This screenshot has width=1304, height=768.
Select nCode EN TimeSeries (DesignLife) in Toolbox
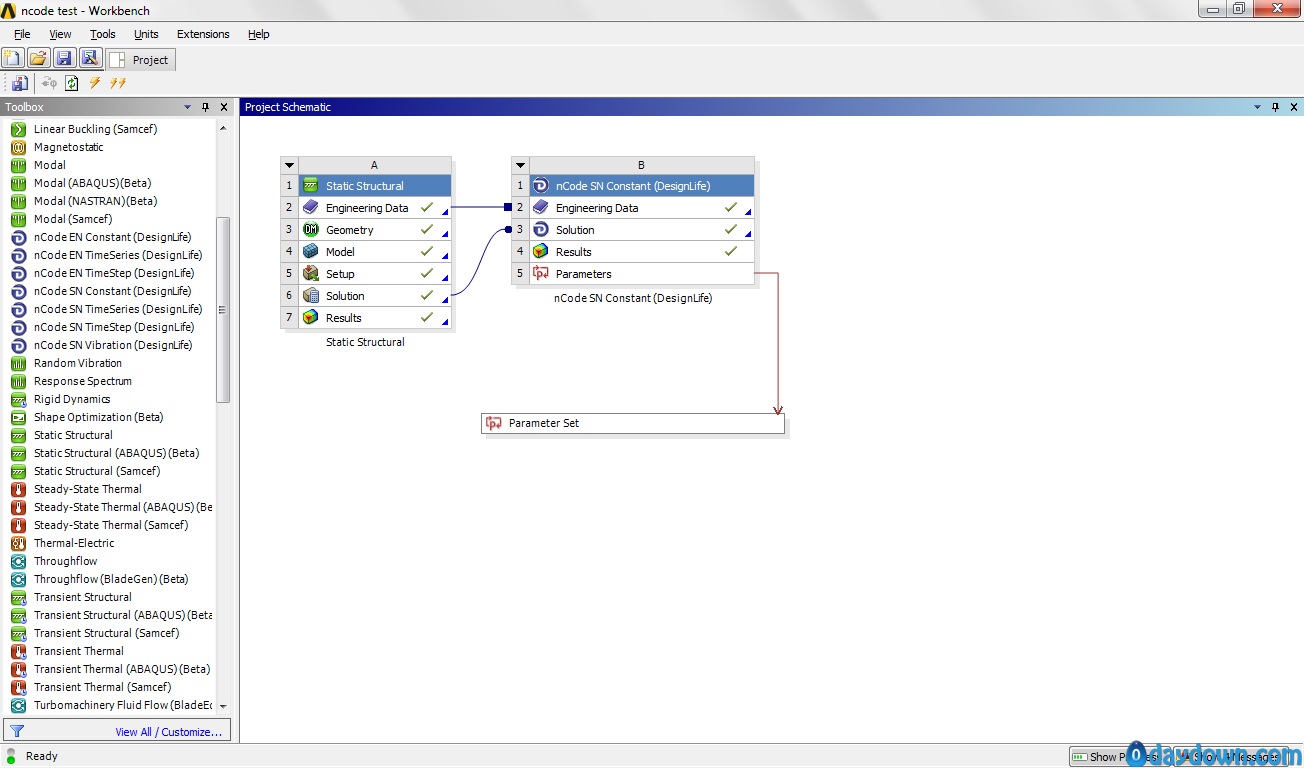click(x=118, y=255)
